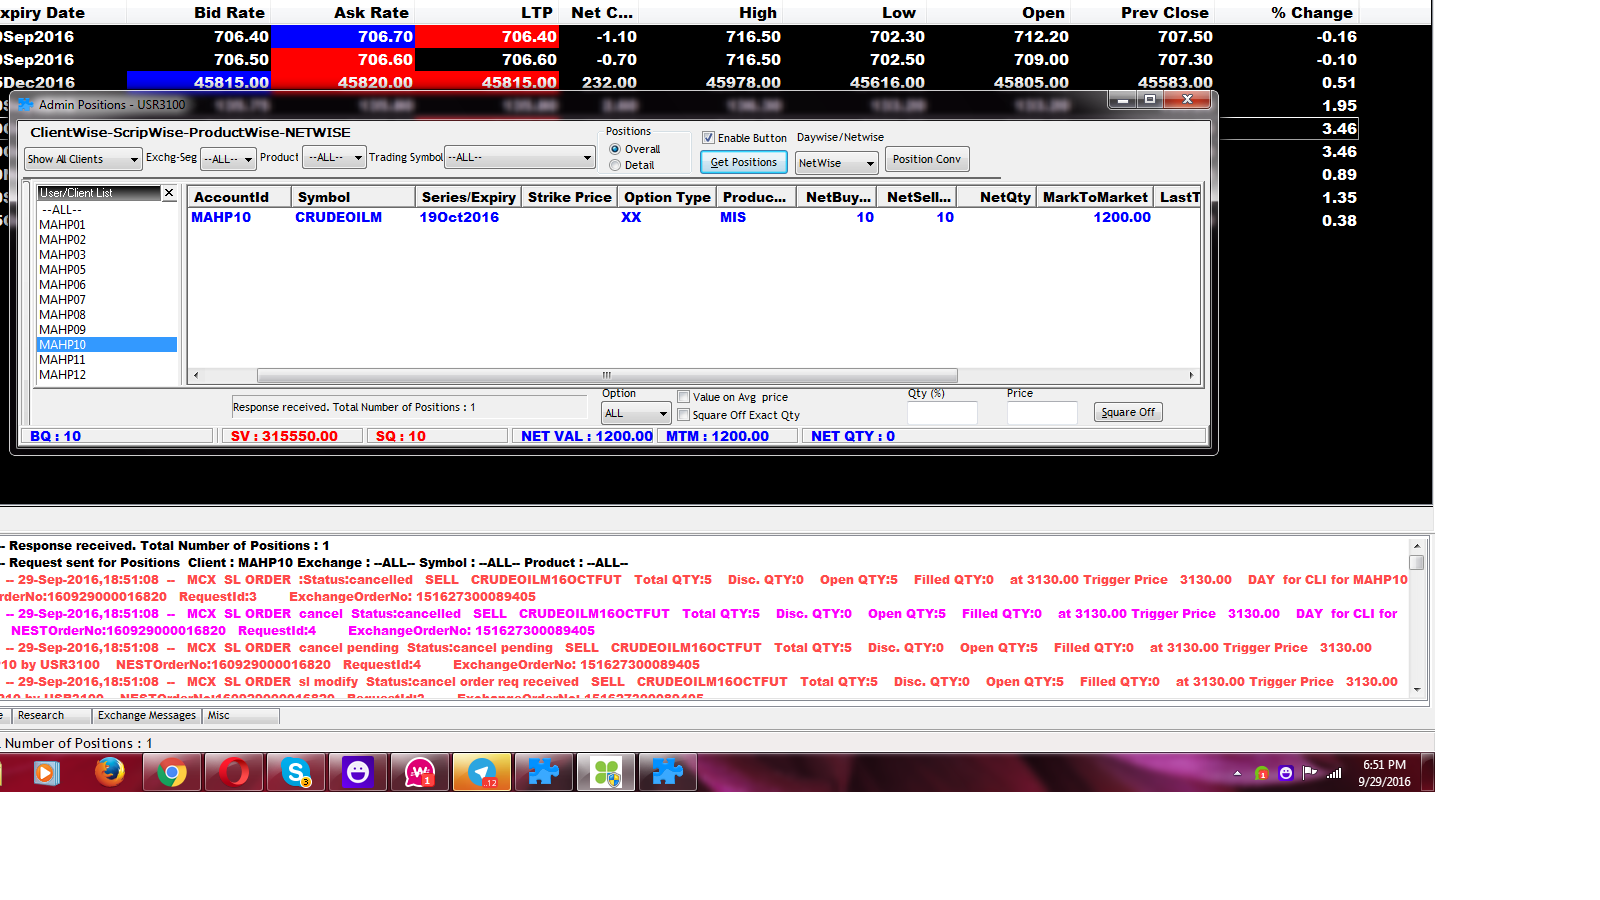Open Windows Media Player from the taskbar
This screenshot has height=900, width=1600.
48,772
